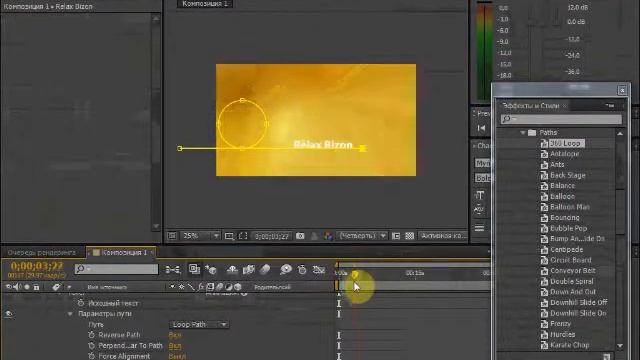Open the Активная камера view dropdown

pyautogui.click(x=442, y=236)
